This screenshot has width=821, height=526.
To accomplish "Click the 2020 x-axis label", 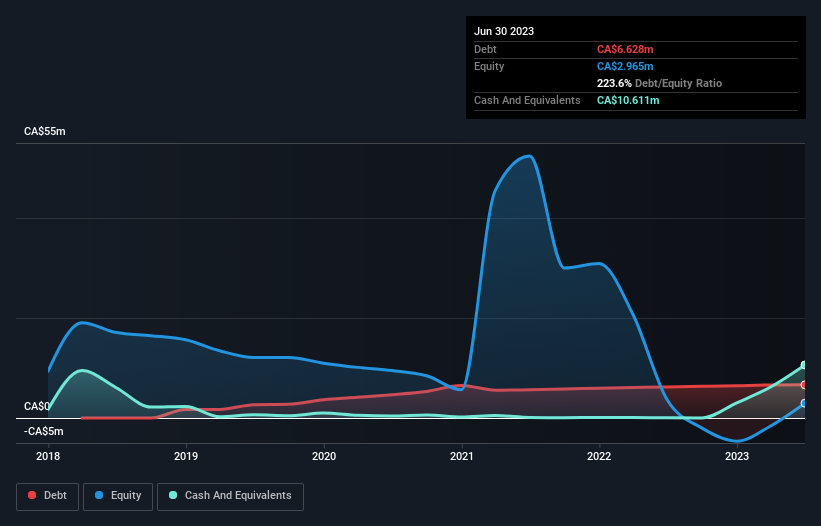I will coord(324,456).
